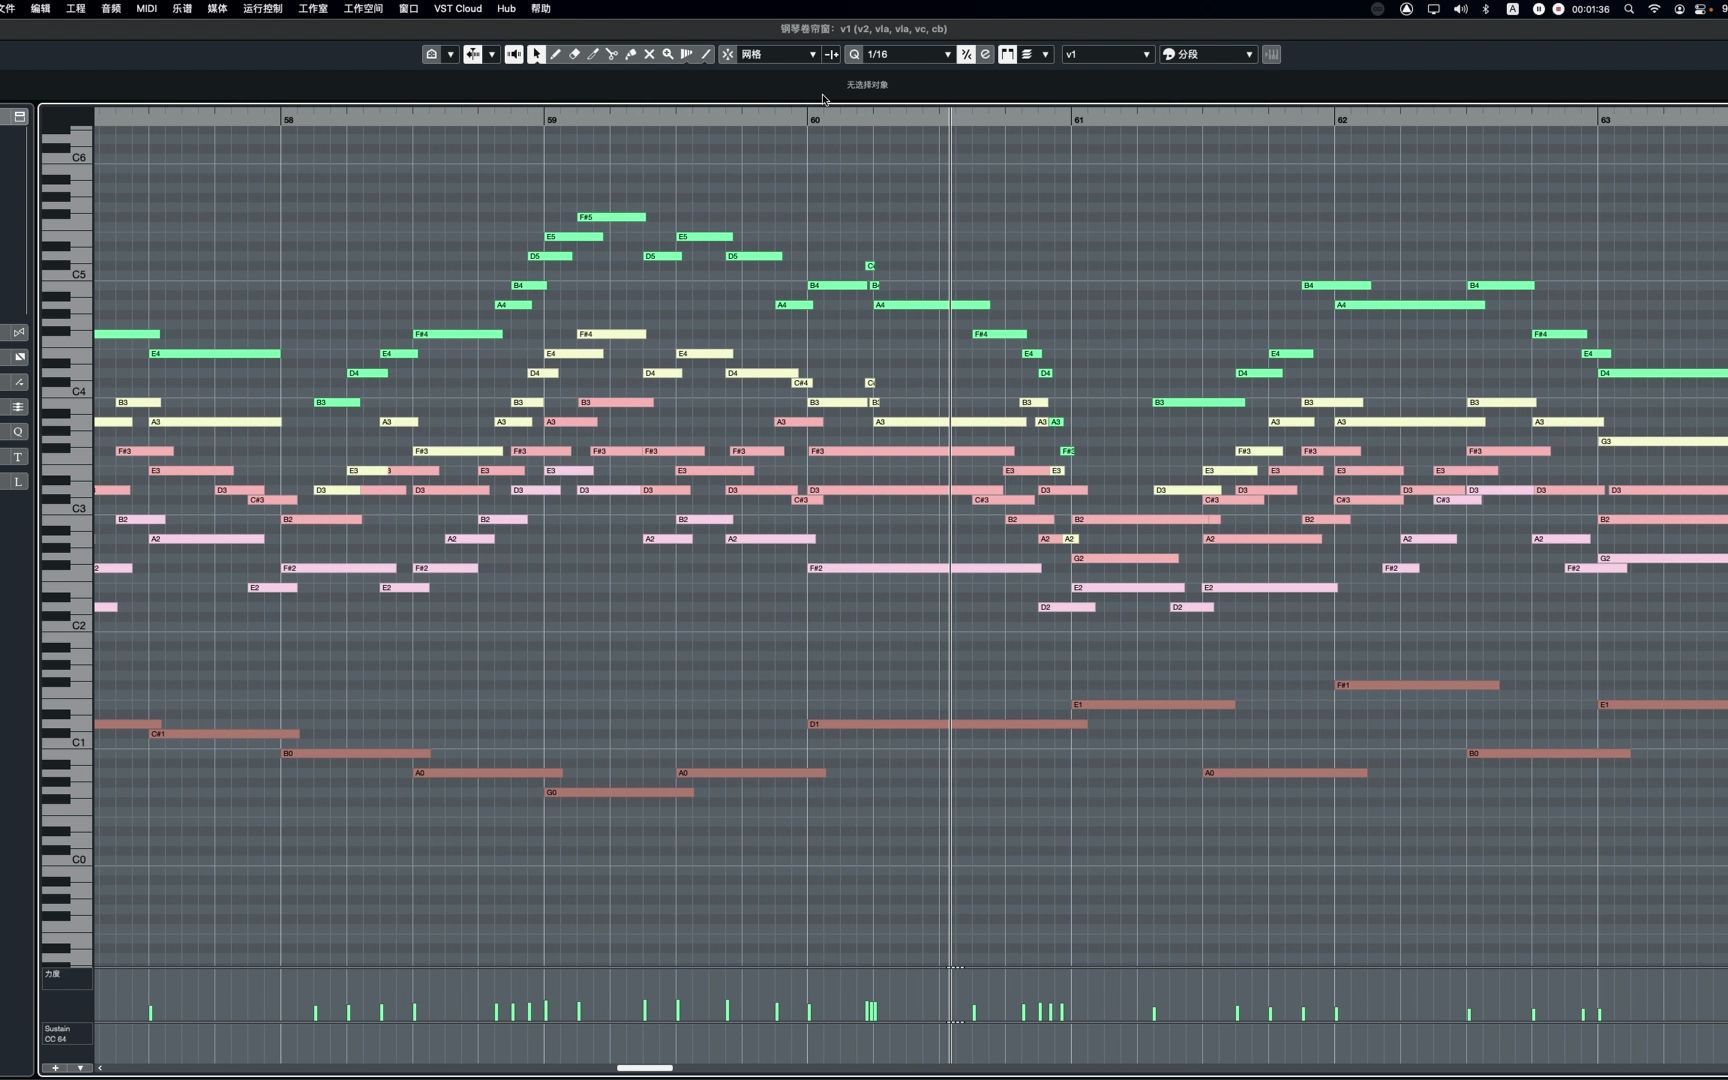Open the Hub menu

point(506,8)
